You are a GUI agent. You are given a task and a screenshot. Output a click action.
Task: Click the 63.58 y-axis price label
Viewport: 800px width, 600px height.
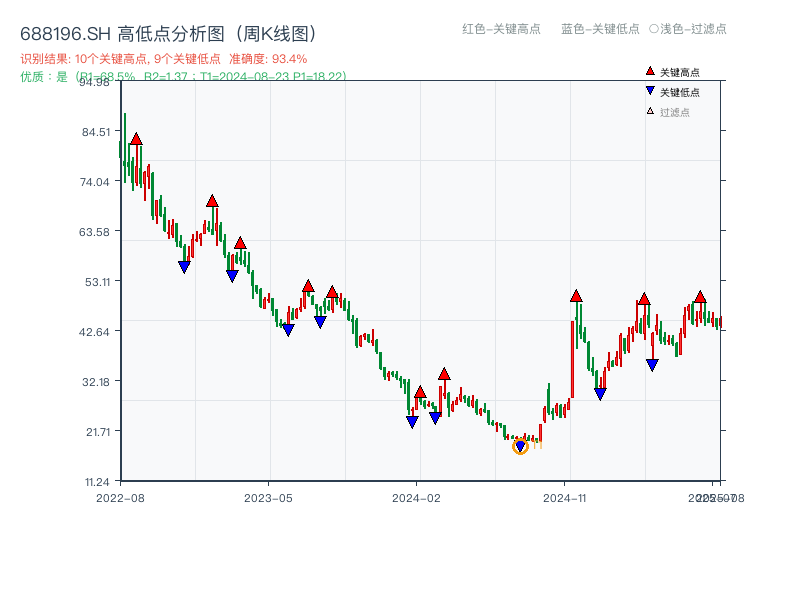click(94, 232)
